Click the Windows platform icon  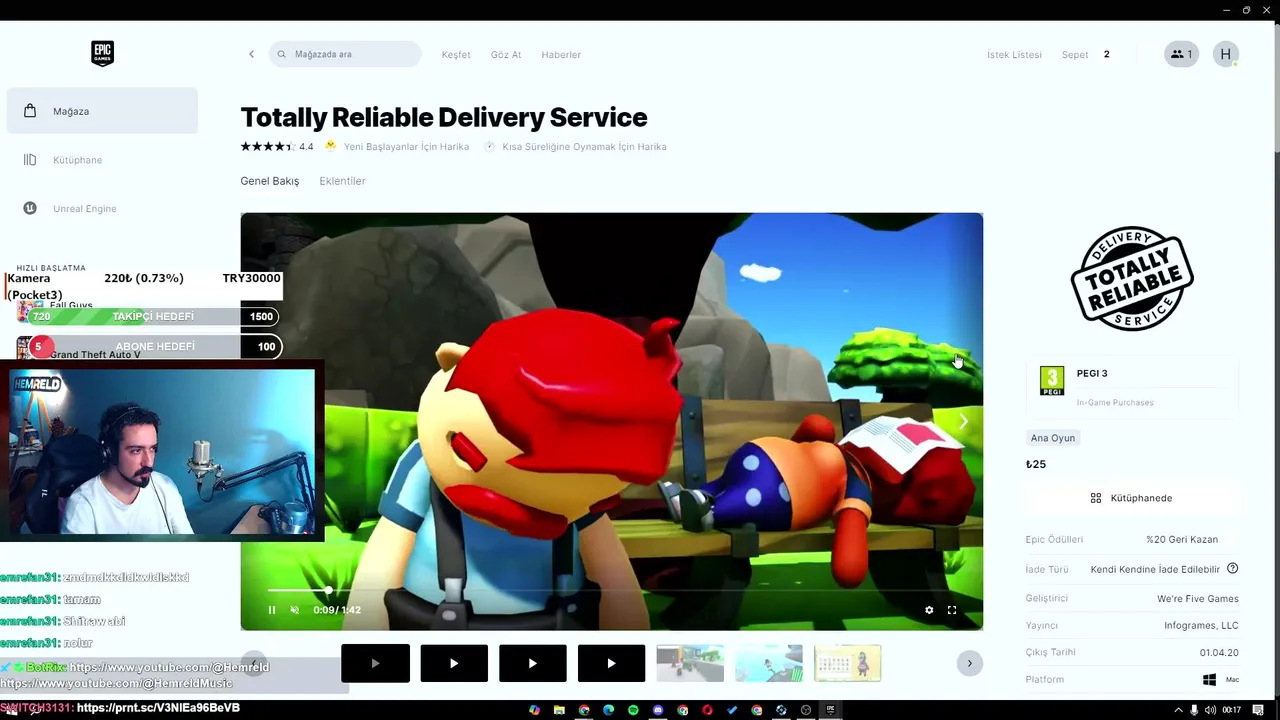click(x=1209, y=680)
